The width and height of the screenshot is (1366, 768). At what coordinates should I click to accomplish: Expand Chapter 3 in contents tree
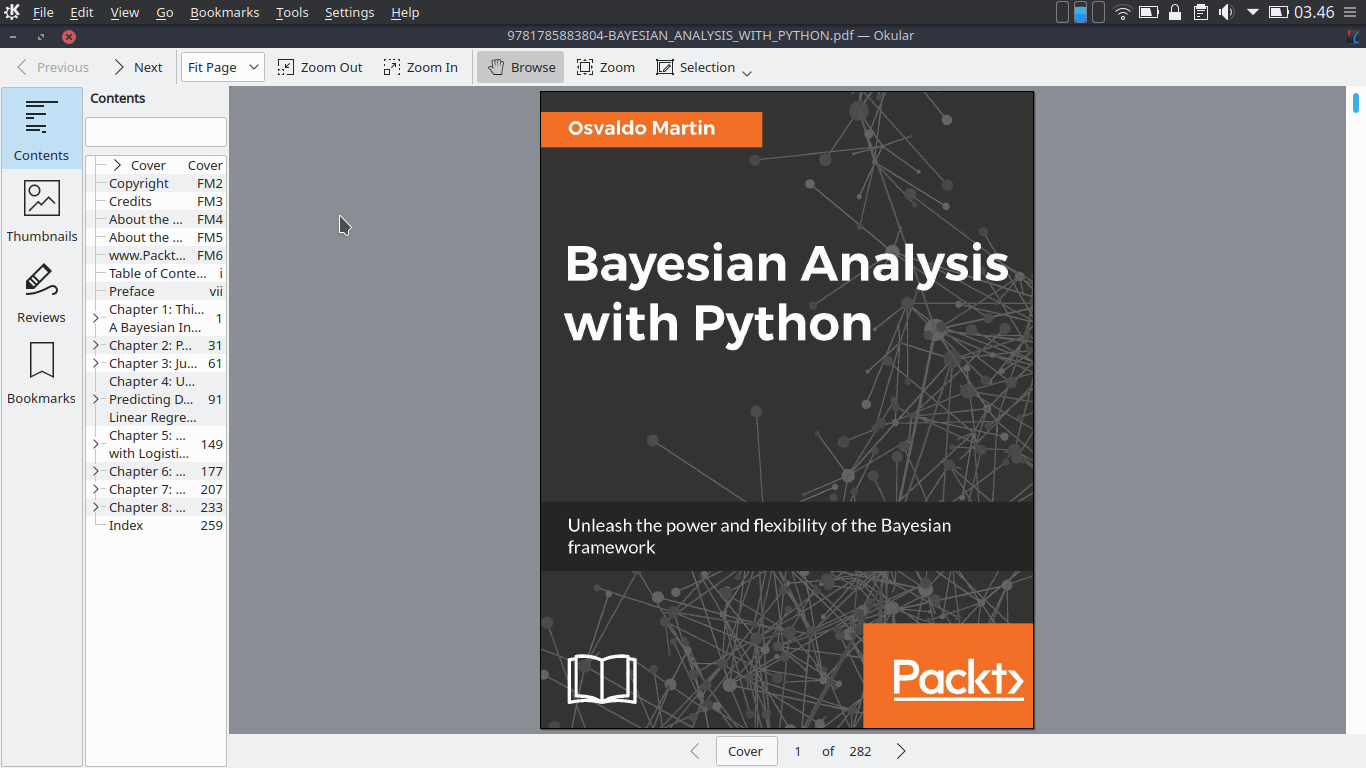[x=96, y=363]
